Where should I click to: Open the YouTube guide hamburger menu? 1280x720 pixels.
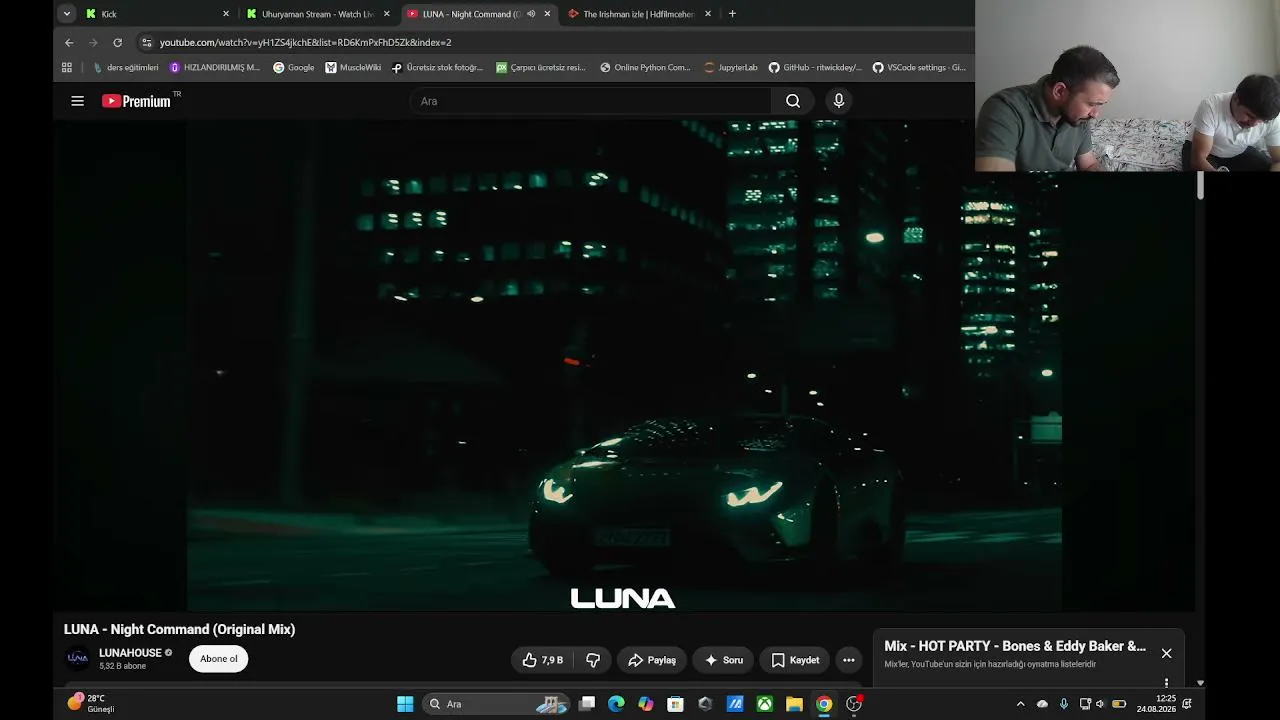(77, 101)
